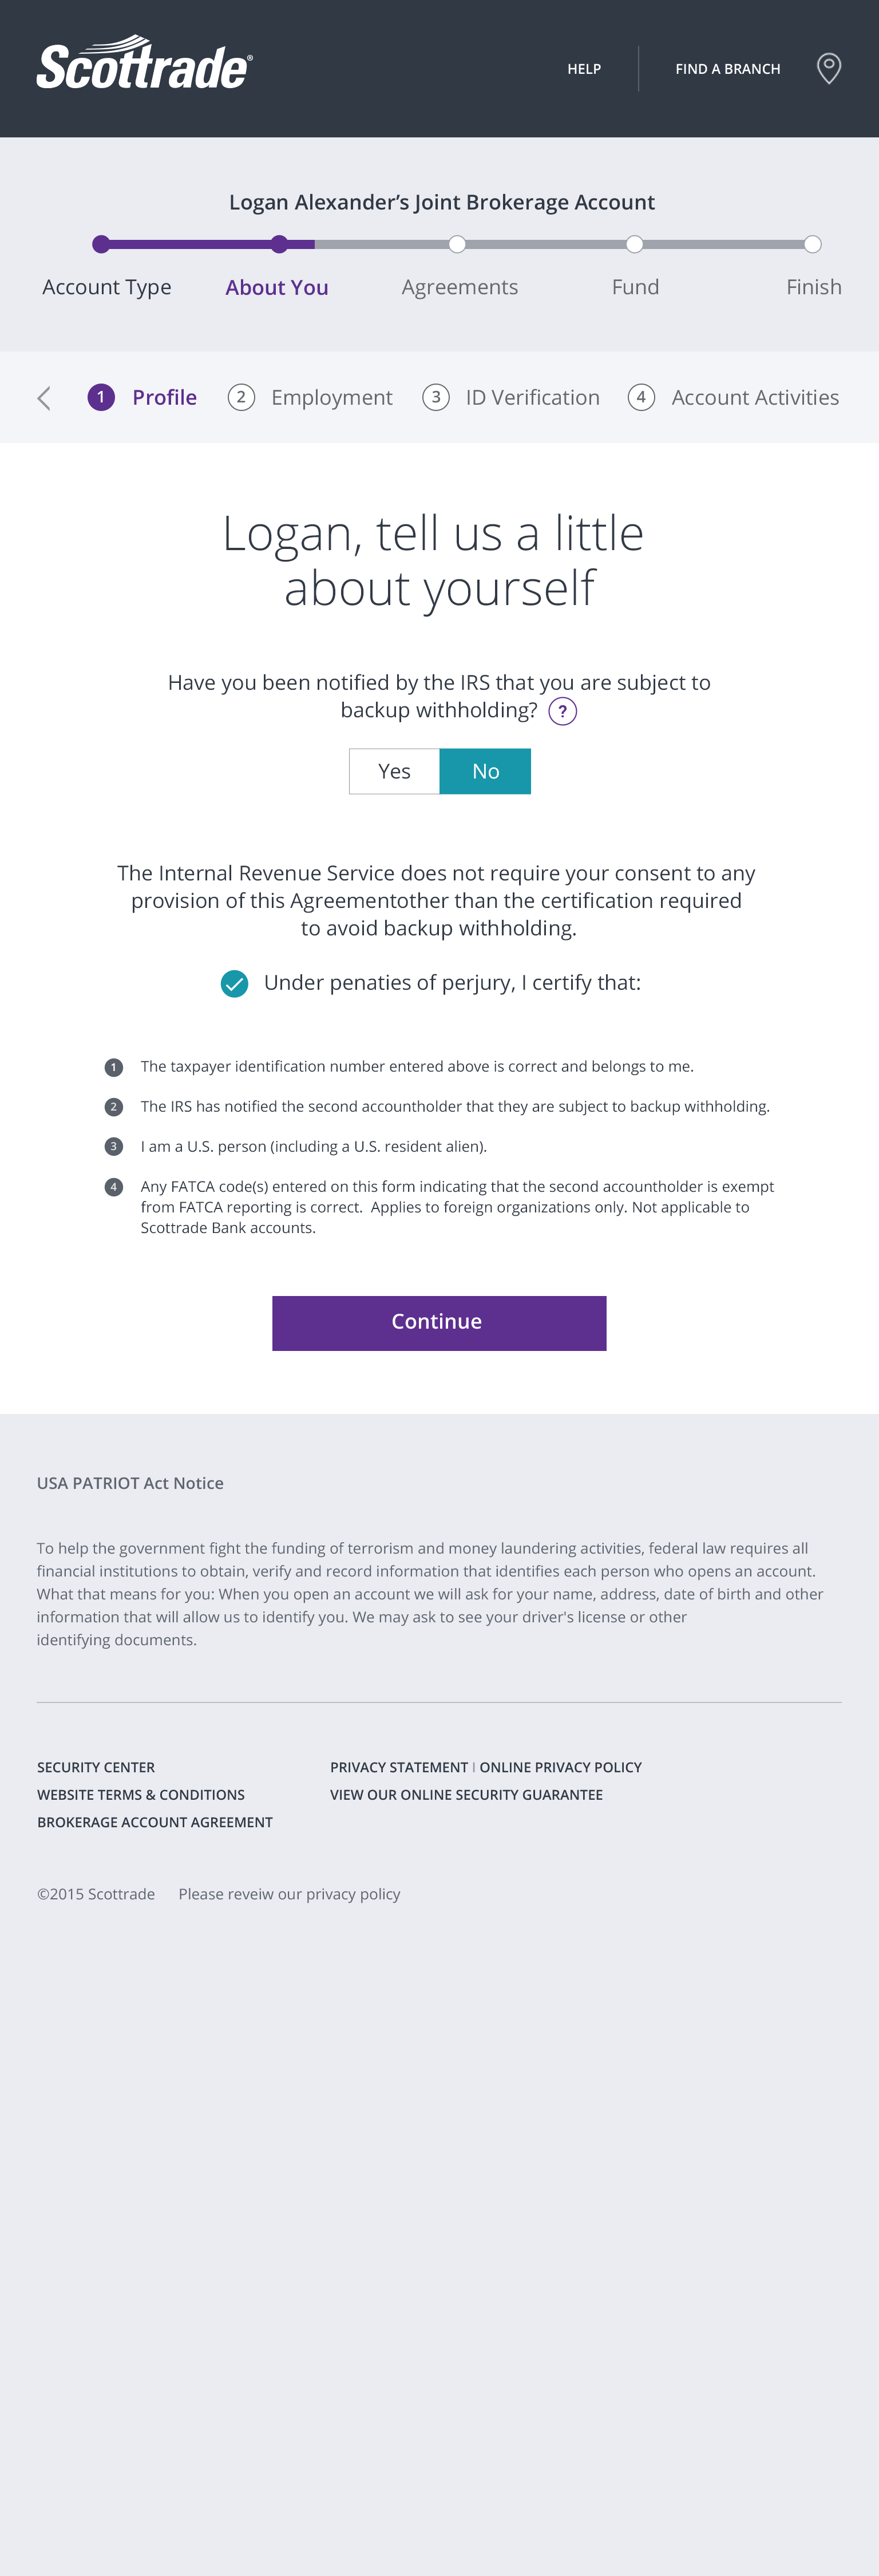Open the HELP link in header
The width and height of the screenshot is (879, 2576).
pos(584,69)
